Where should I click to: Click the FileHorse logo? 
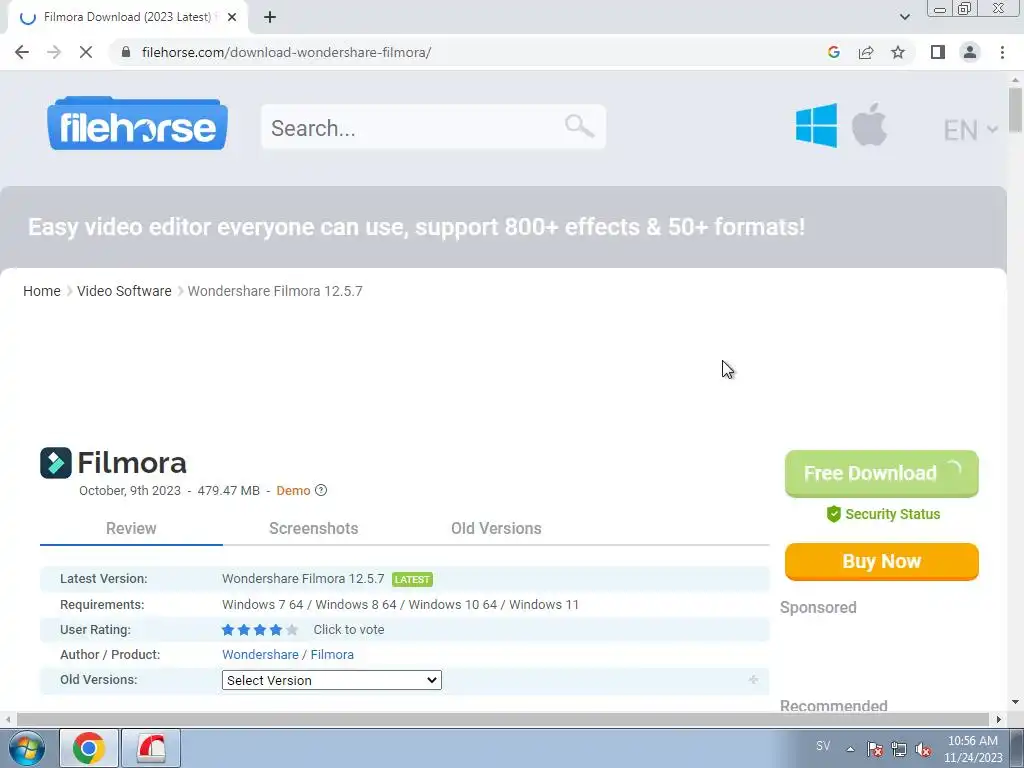pyautogui.click(x=137, y=124)
